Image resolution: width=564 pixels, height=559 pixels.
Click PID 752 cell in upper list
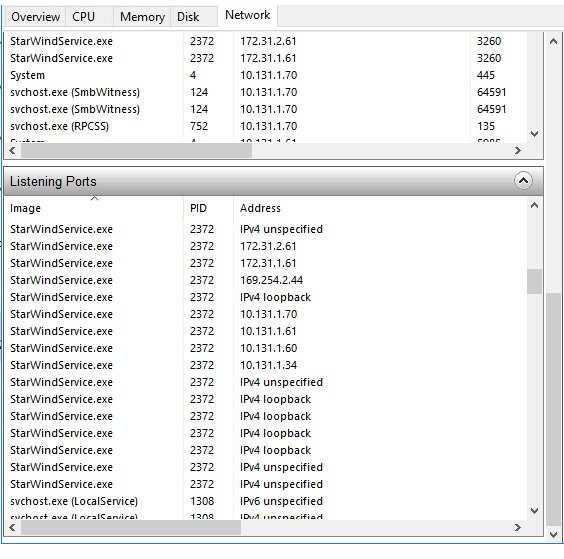[x=199, y=126]
